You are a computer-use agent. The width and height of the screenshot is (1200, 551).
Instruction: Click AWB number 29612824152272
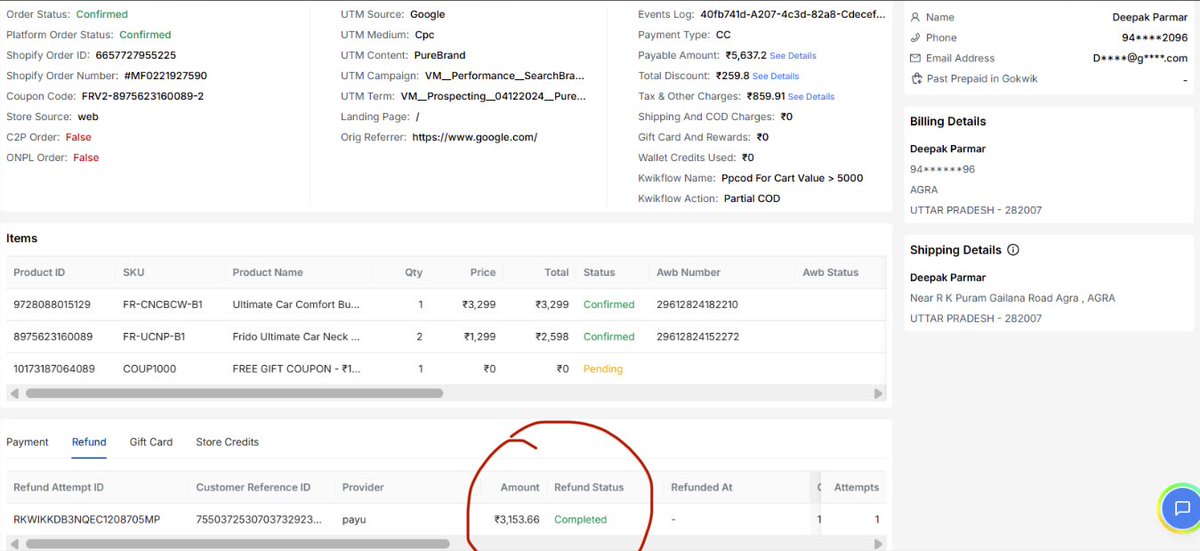tap(698, 337)
